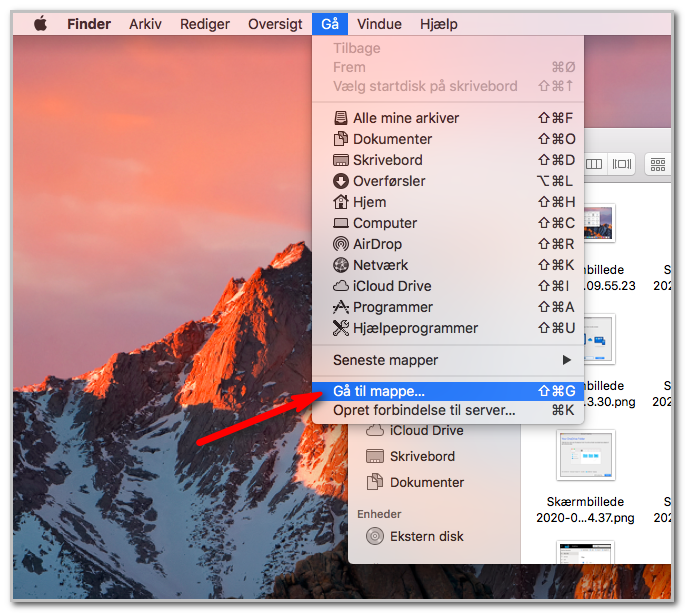Choose Overførsler from the Gå menu
This screenshot has width=685, height=613.
[x=448, y=181]
